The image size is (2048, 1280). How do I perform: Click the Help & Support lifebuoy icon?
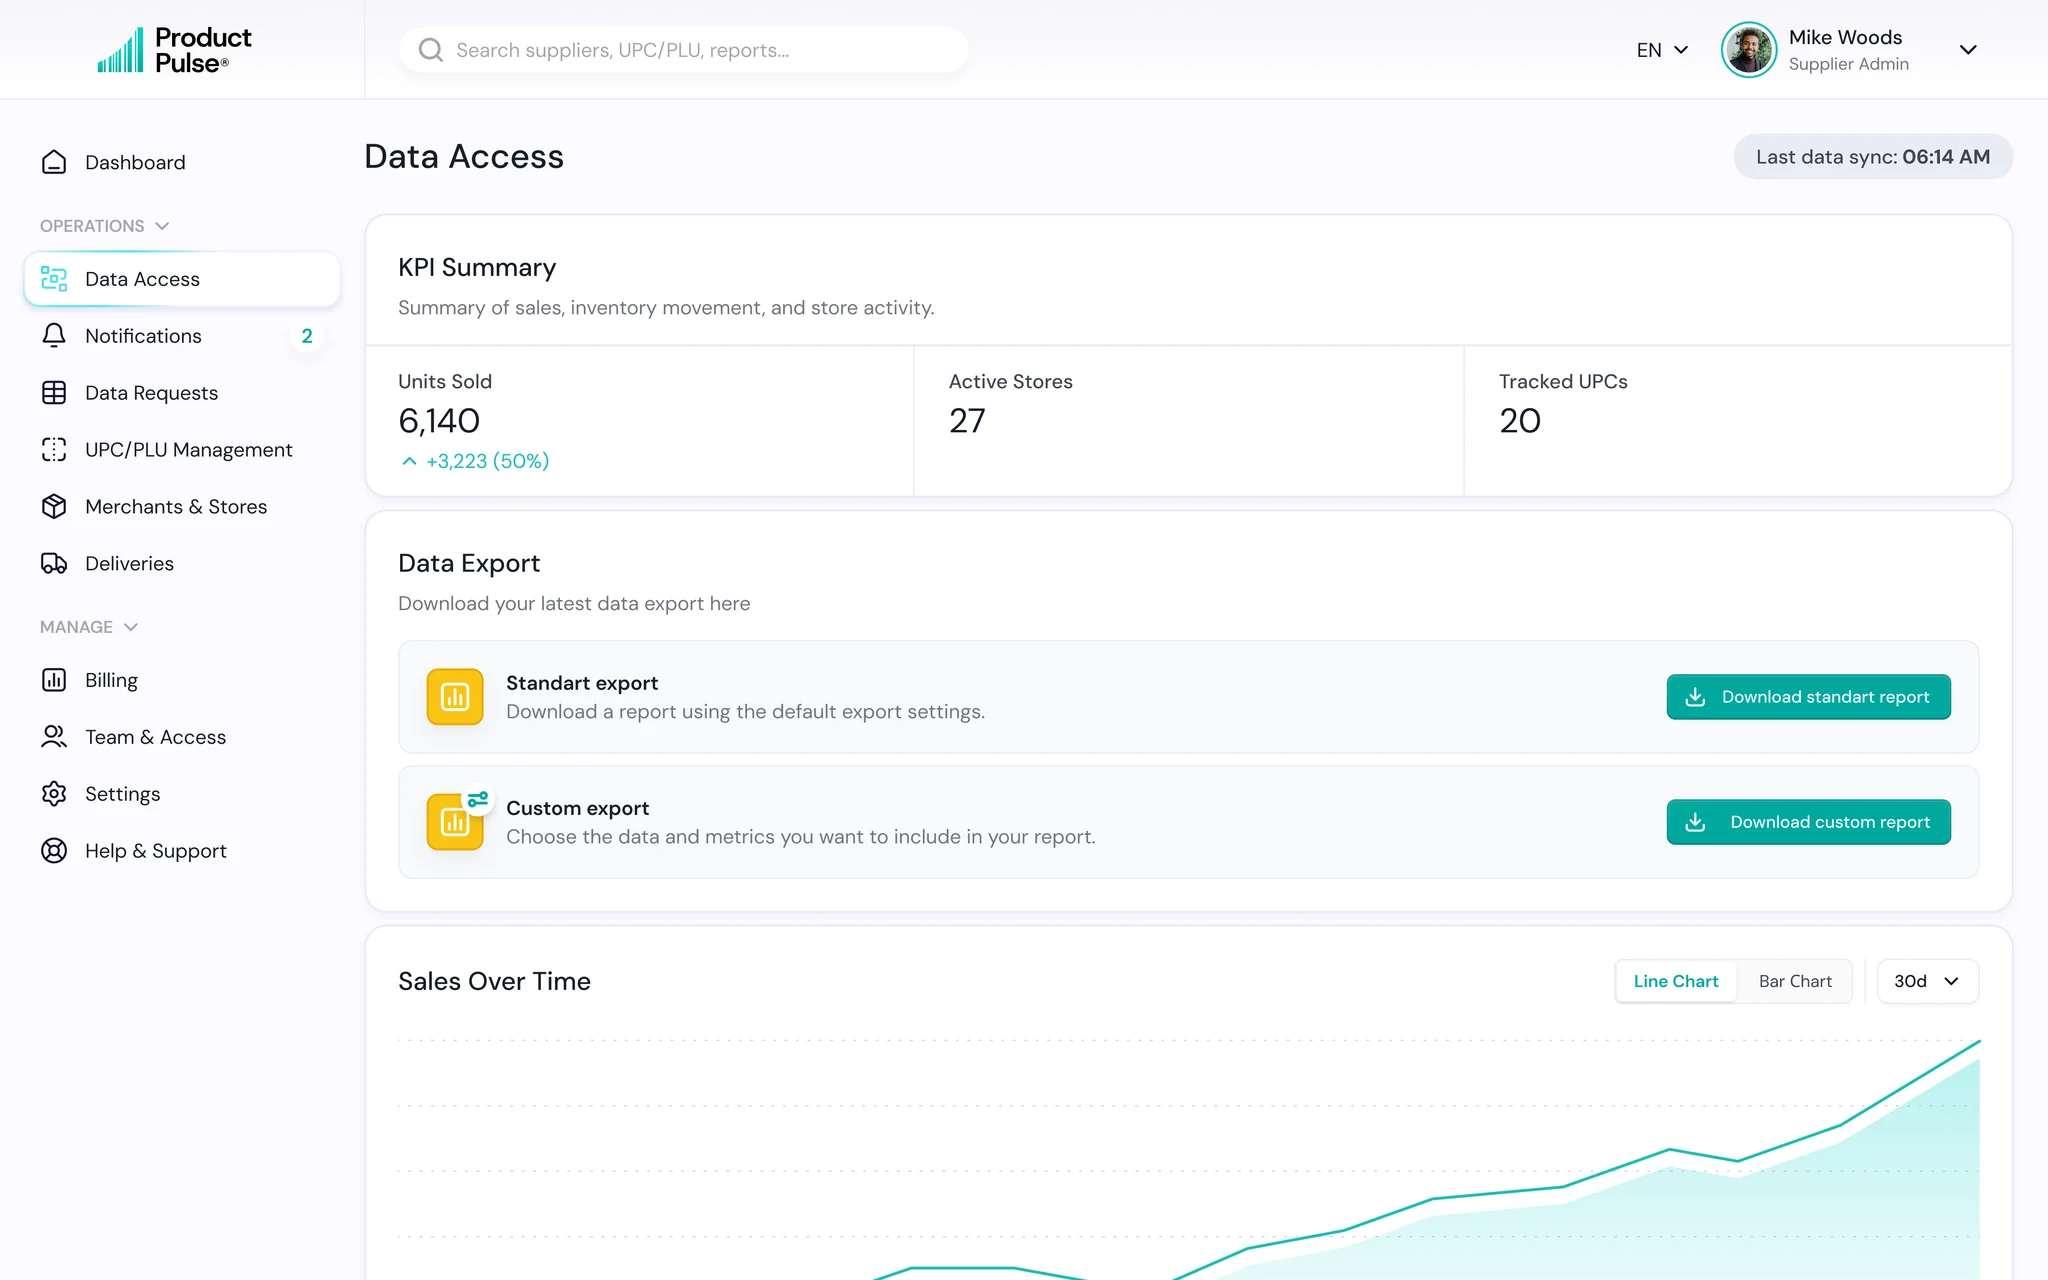(54, 851)
